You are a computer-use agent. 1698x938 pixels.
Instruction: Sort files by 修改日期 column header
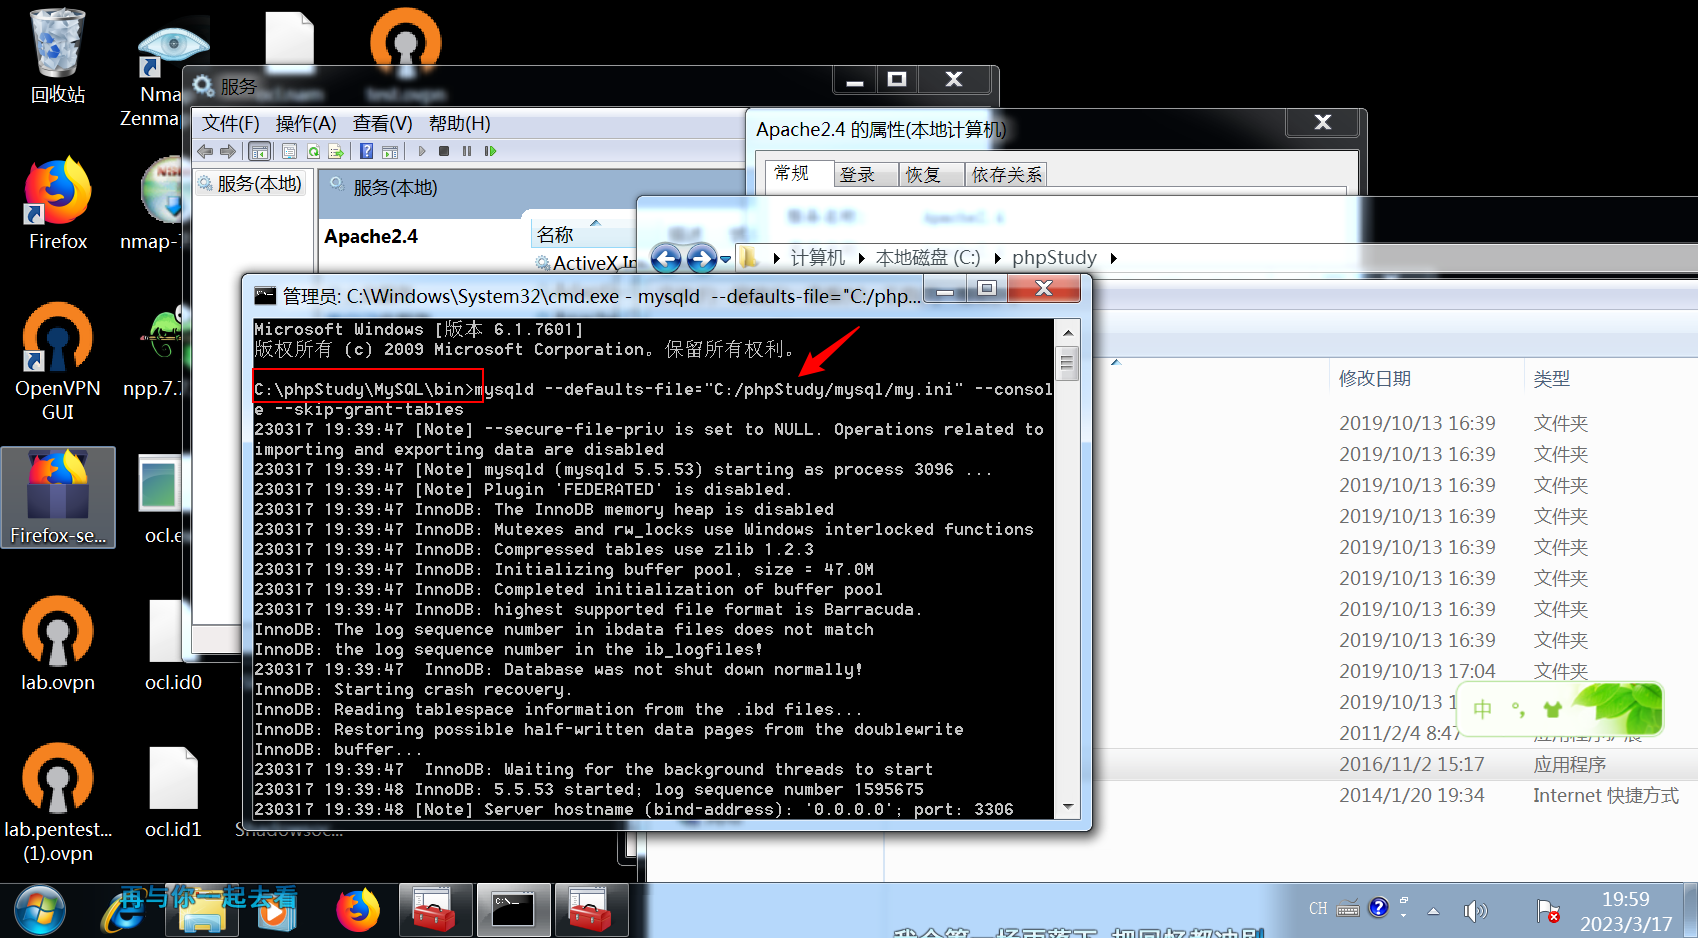click(x=1375, y=379)
